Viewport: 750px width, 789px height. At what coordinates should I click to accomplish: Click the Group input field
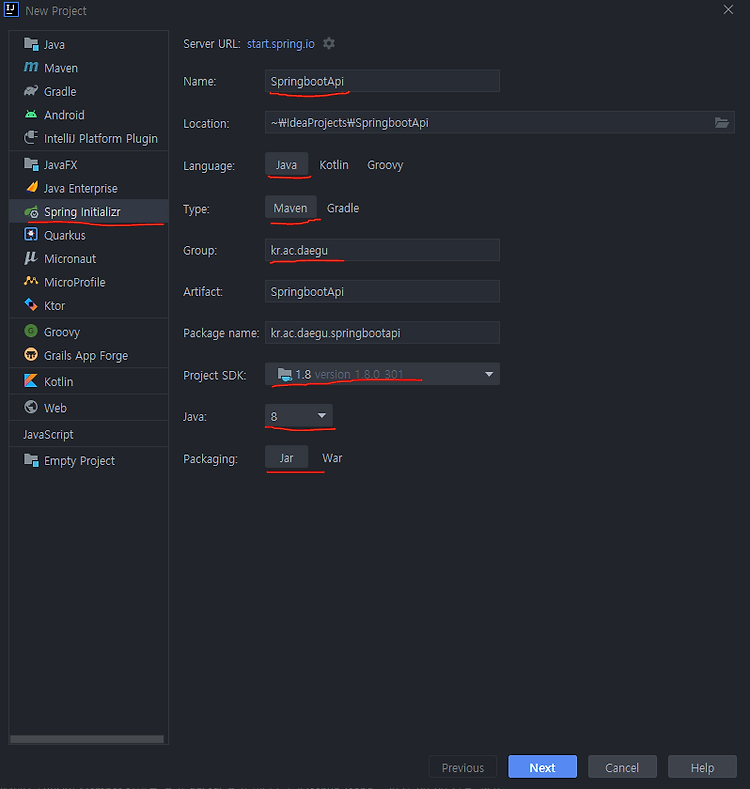click(382, 250)
